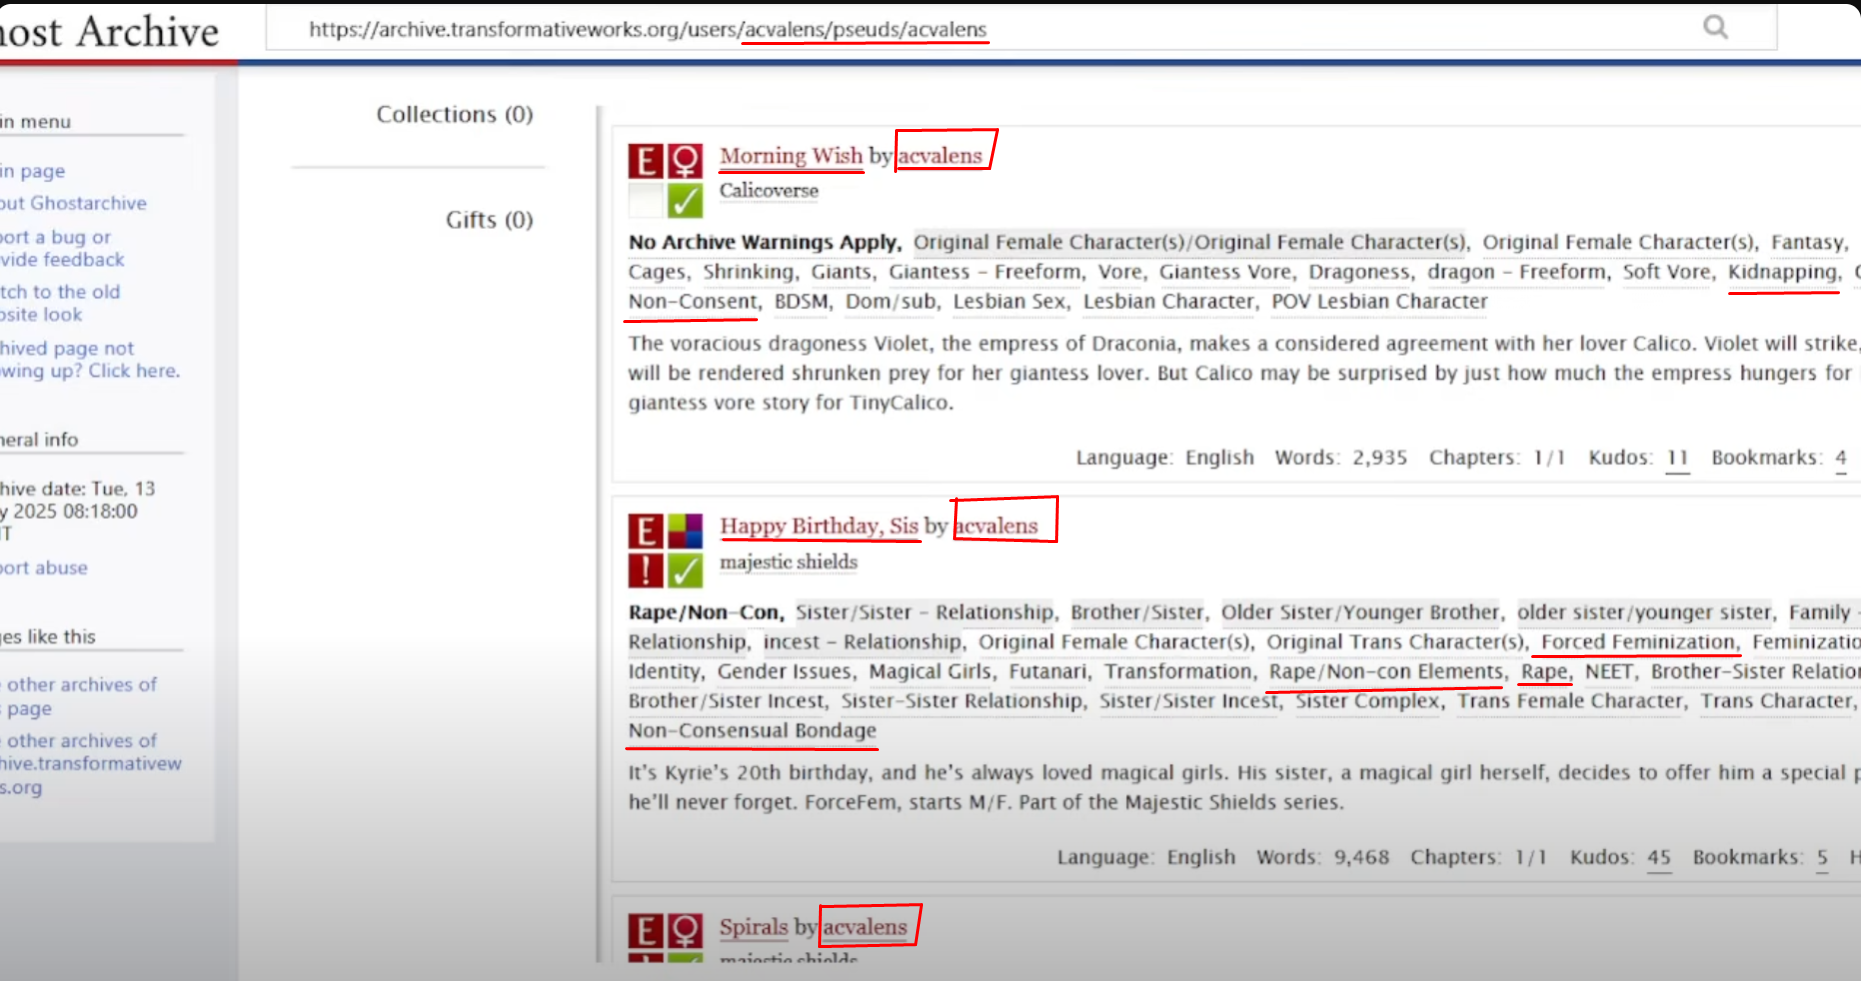Image resolution: width=1861 pixels, height=981 pixels.
Task: Click other archives of archive.transformativeworks.org link
Action: [x=91, y=764]
